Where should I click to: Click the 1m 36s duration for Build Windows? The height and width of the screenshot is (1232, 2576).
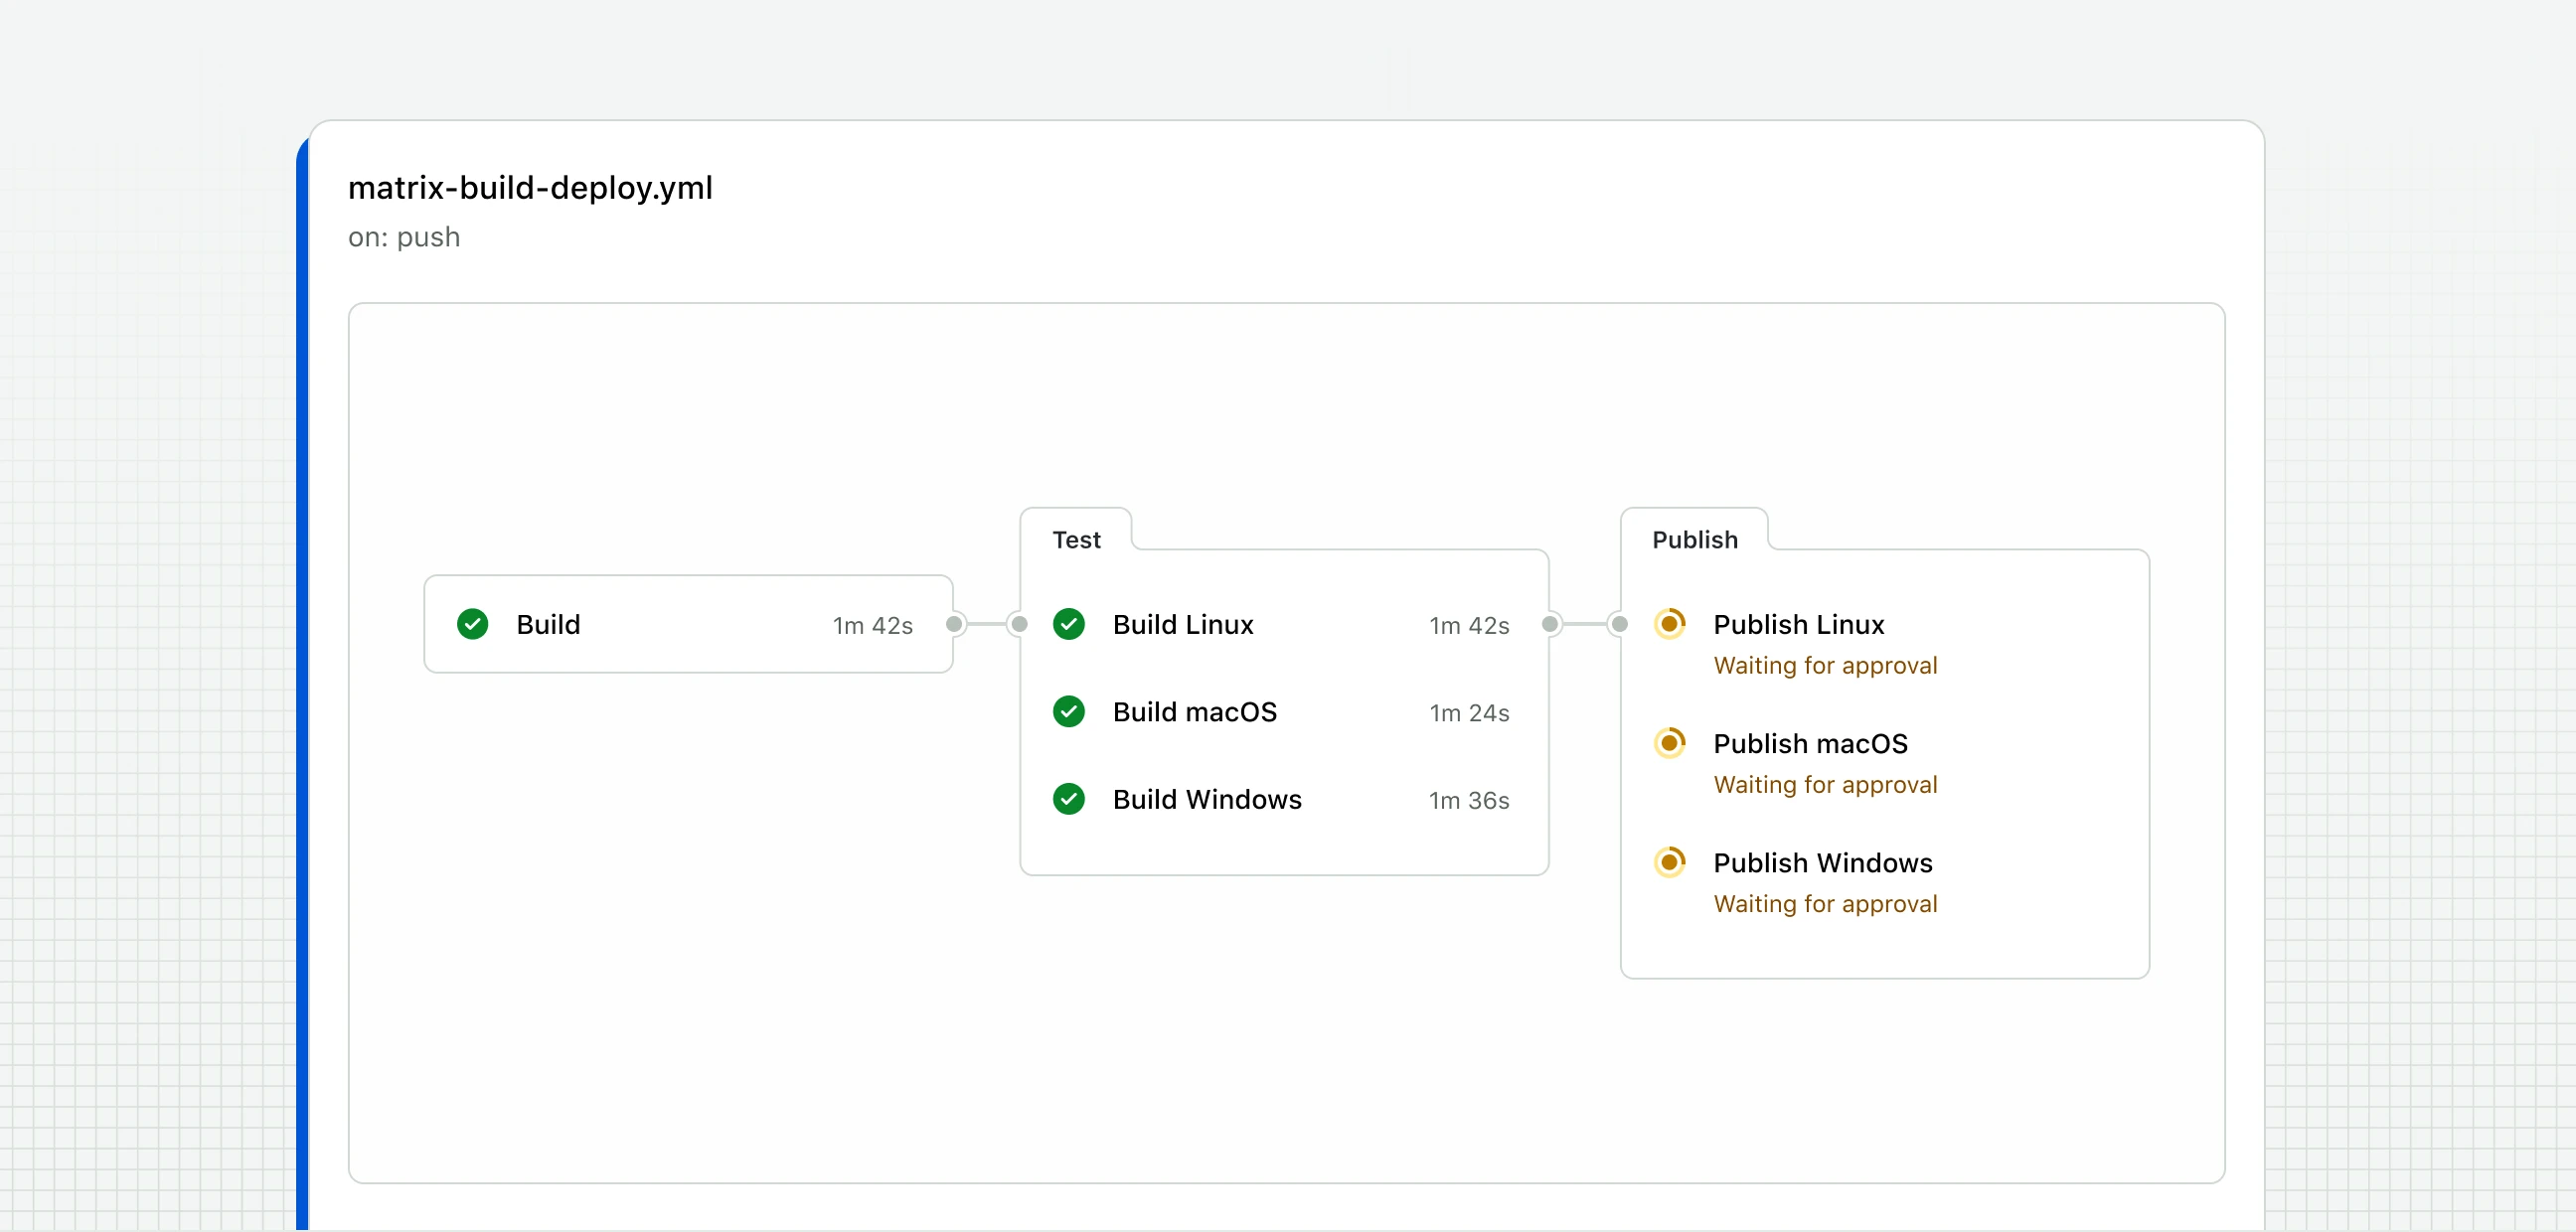pyautogui.click(x=1469, y=800)
